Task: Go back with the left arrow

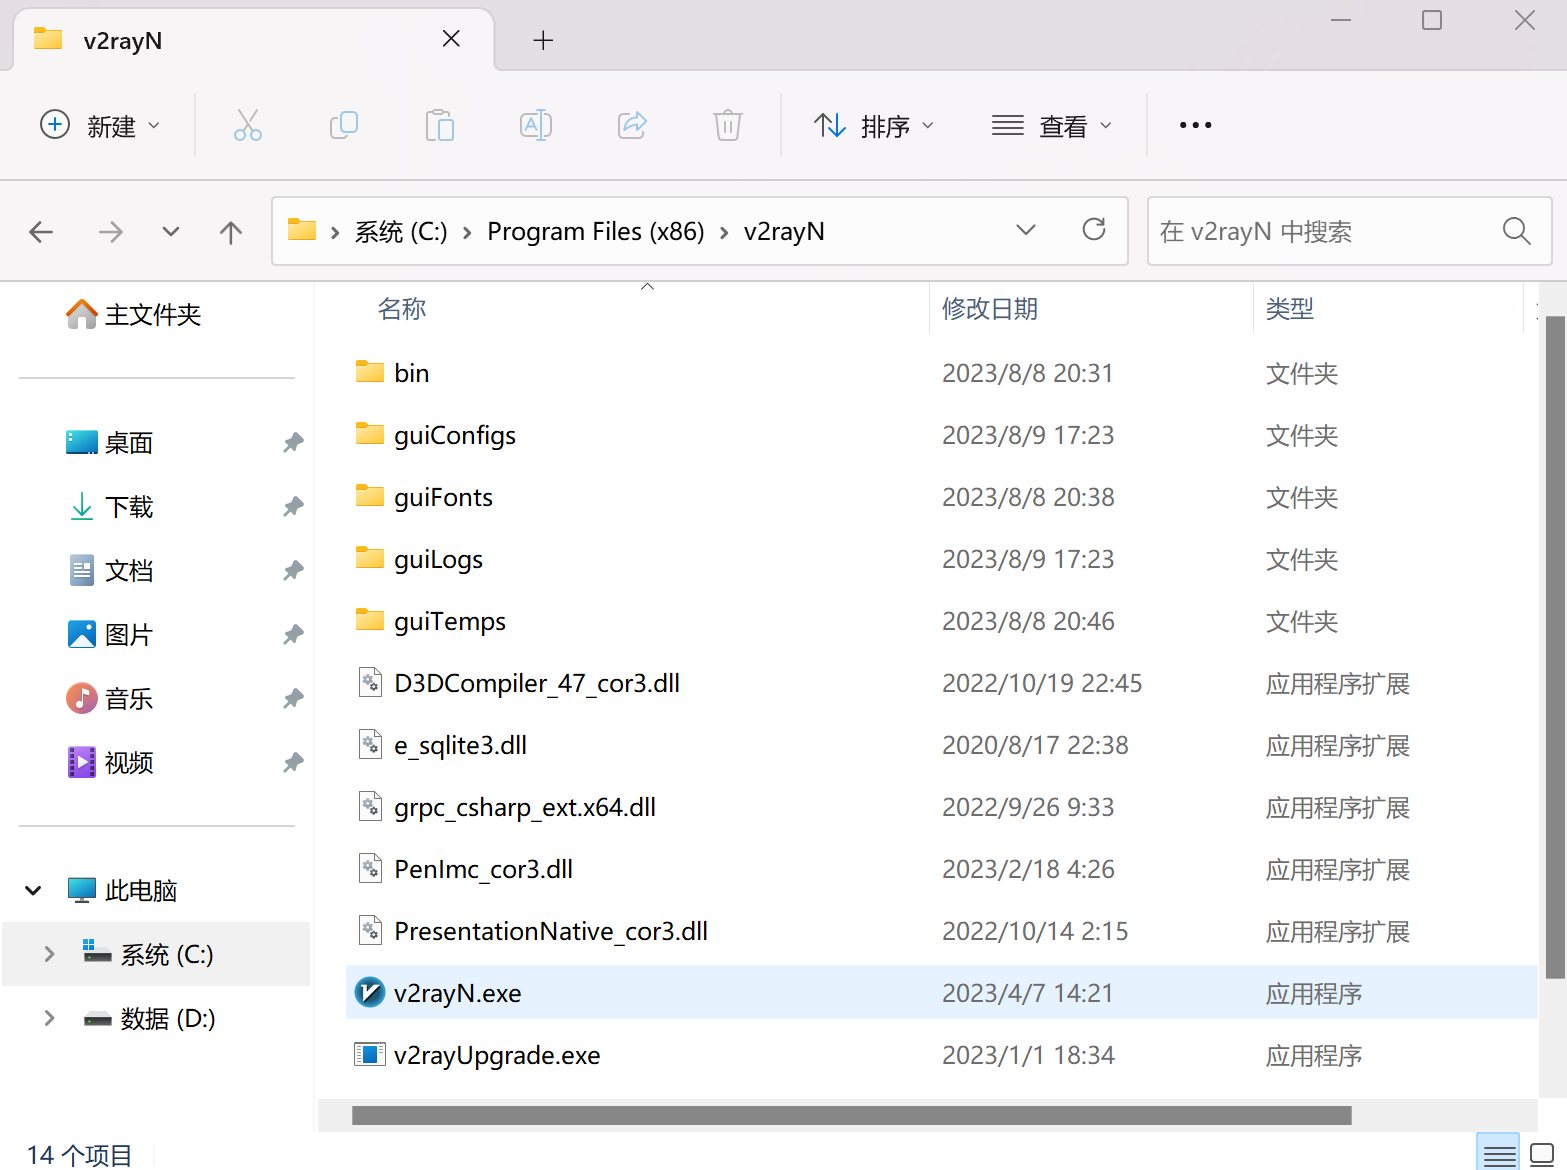Action: (41, 232)
